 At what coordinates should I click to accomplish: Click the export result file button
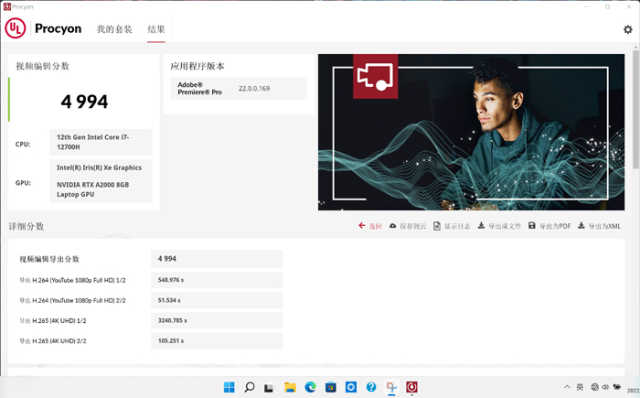[499, 226]
